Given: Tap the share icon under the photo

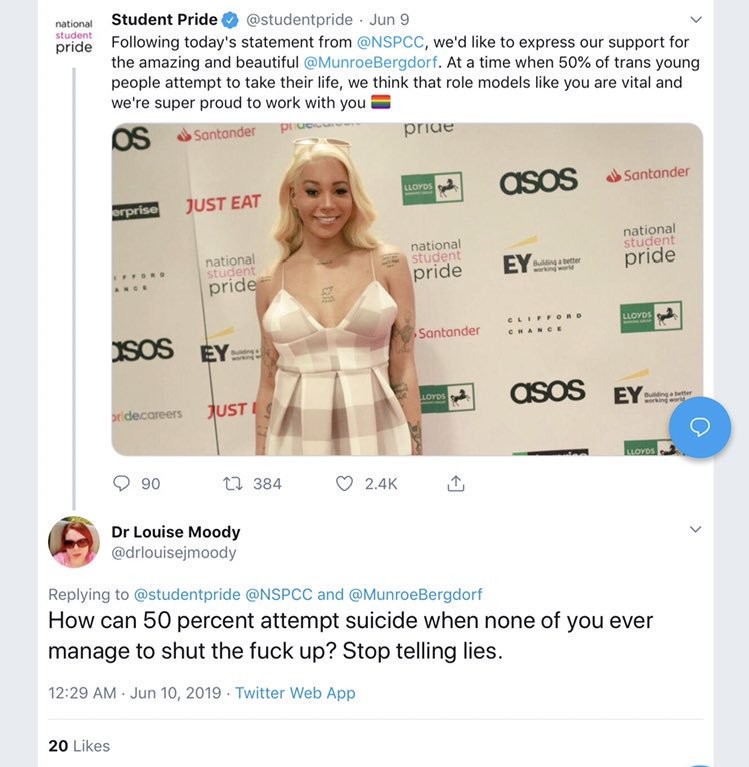Looking at the screenshot, I should (x=455, y=484).
